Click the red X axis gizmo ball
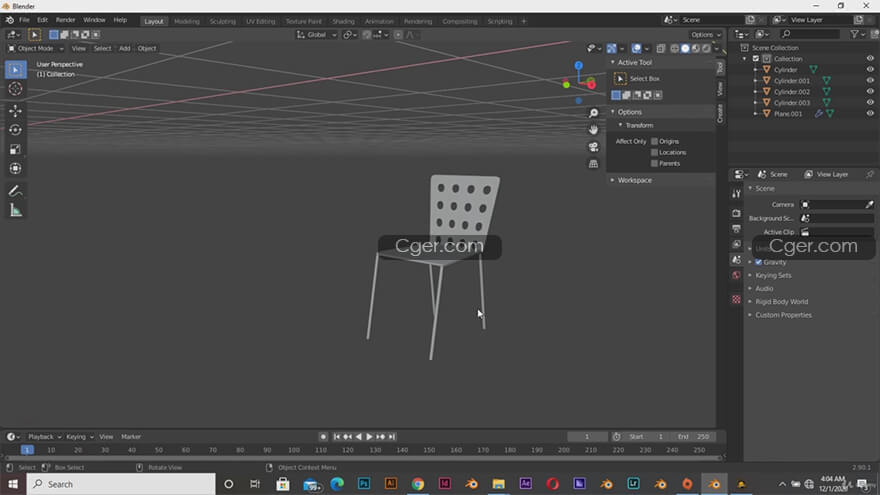 pos(591,85)
